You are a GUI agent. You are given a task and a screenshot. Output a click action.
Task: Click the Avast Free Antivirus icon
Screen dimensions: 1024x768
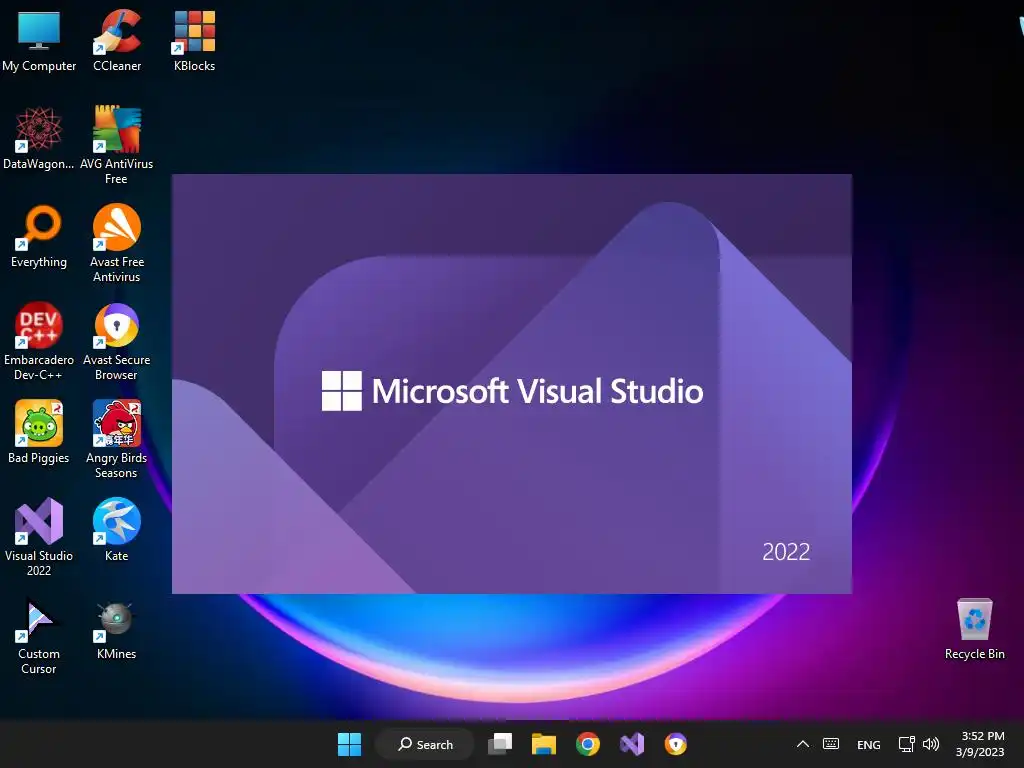click(x=117, y=243)
